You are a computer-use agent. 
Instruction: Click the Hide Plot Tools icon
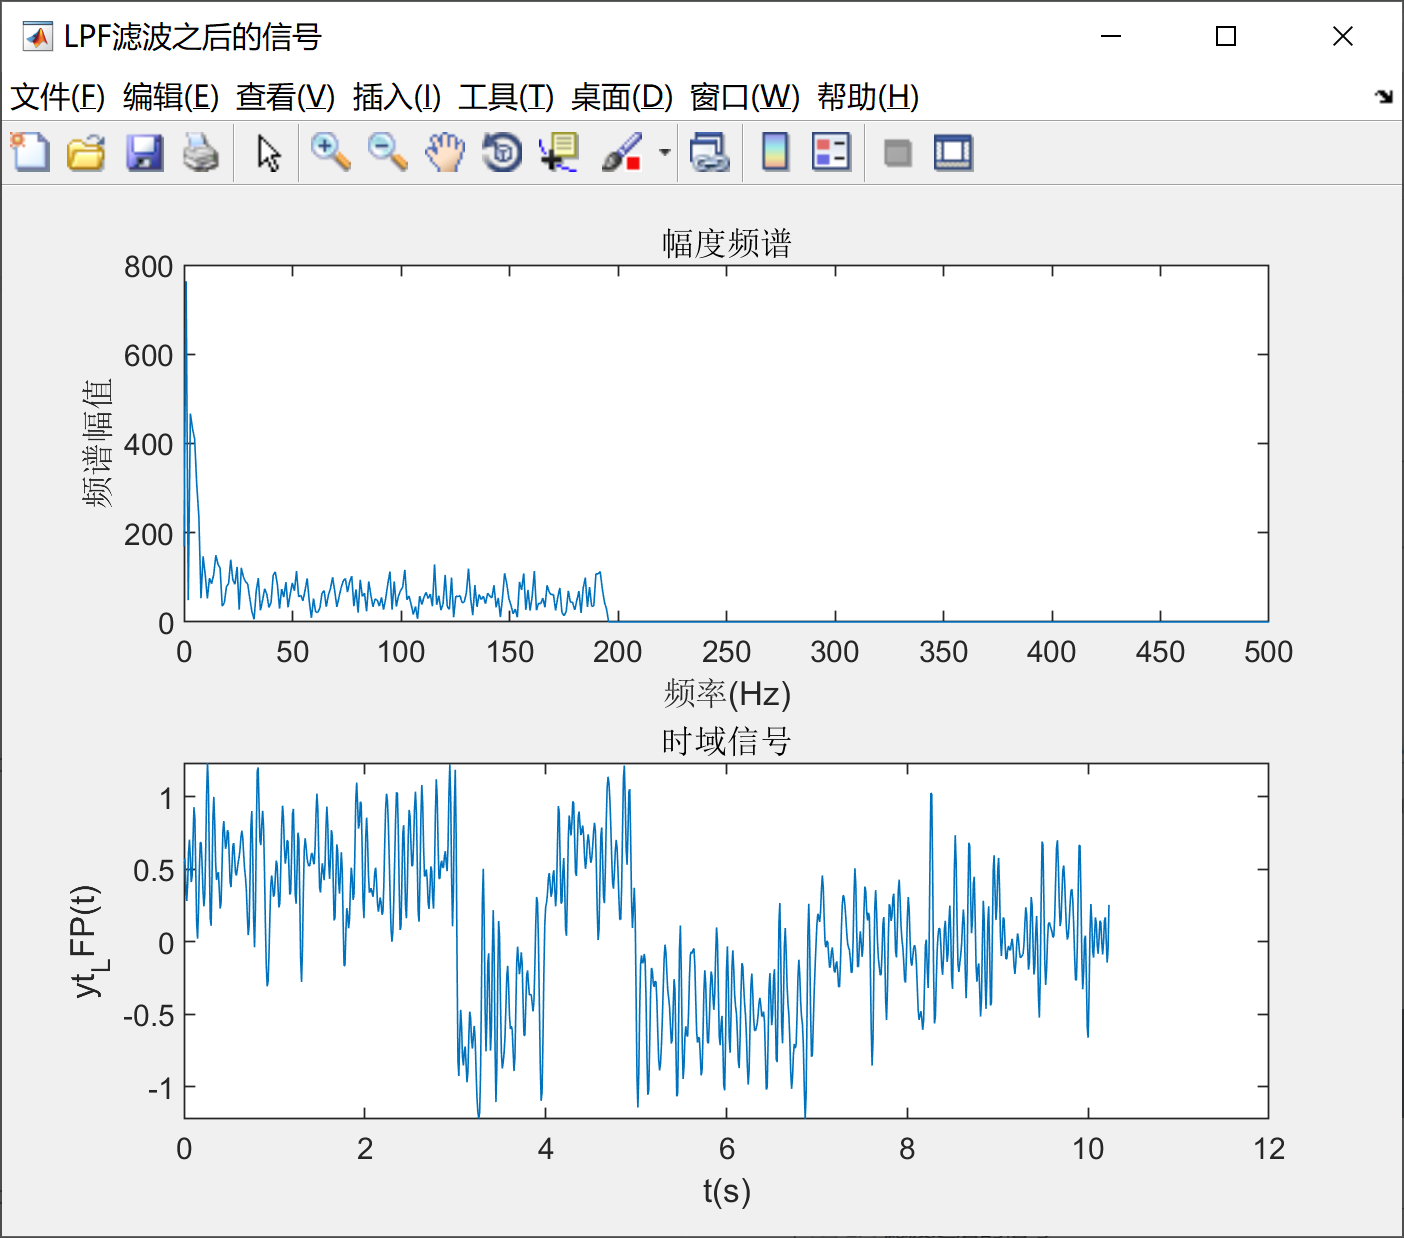coord(897,153)
